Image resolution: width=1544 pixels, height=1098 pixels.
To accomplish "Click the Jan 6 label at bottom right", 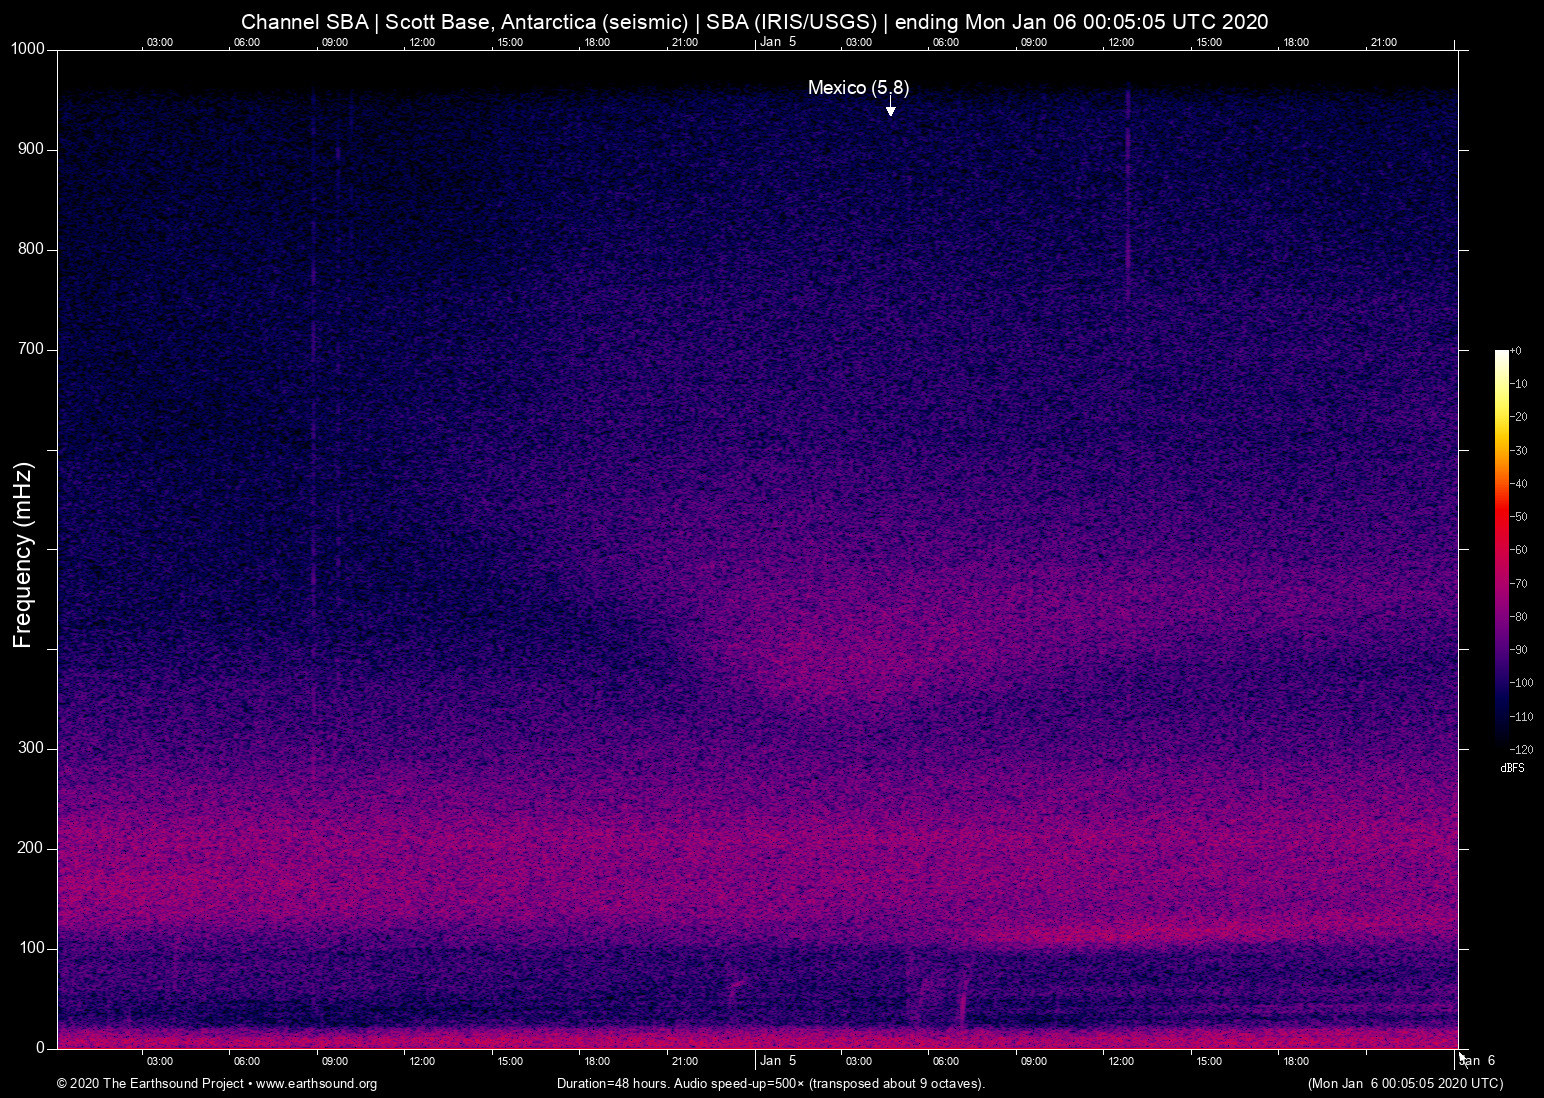I will (1478, 1061).
